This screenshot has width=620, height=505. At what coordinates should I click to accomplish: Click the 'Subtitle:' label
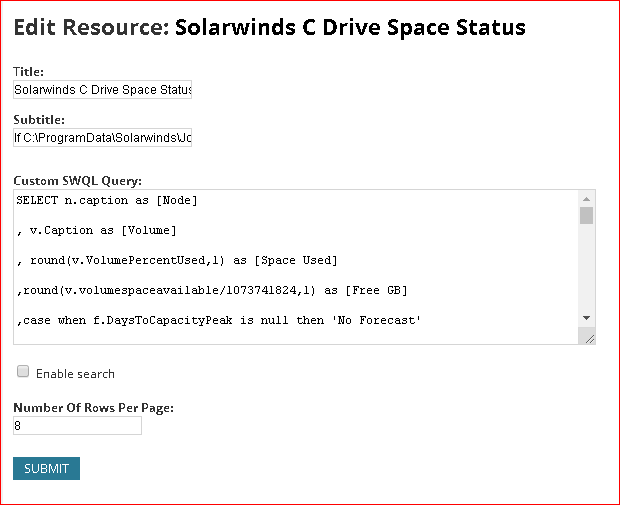[x=39, y=119]
